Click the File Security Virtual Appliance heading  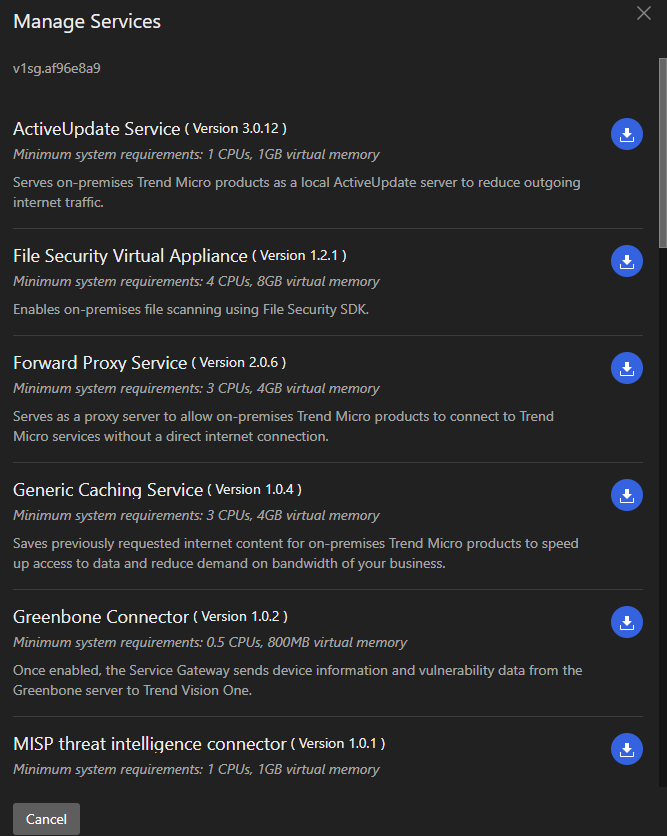point(130,256)
